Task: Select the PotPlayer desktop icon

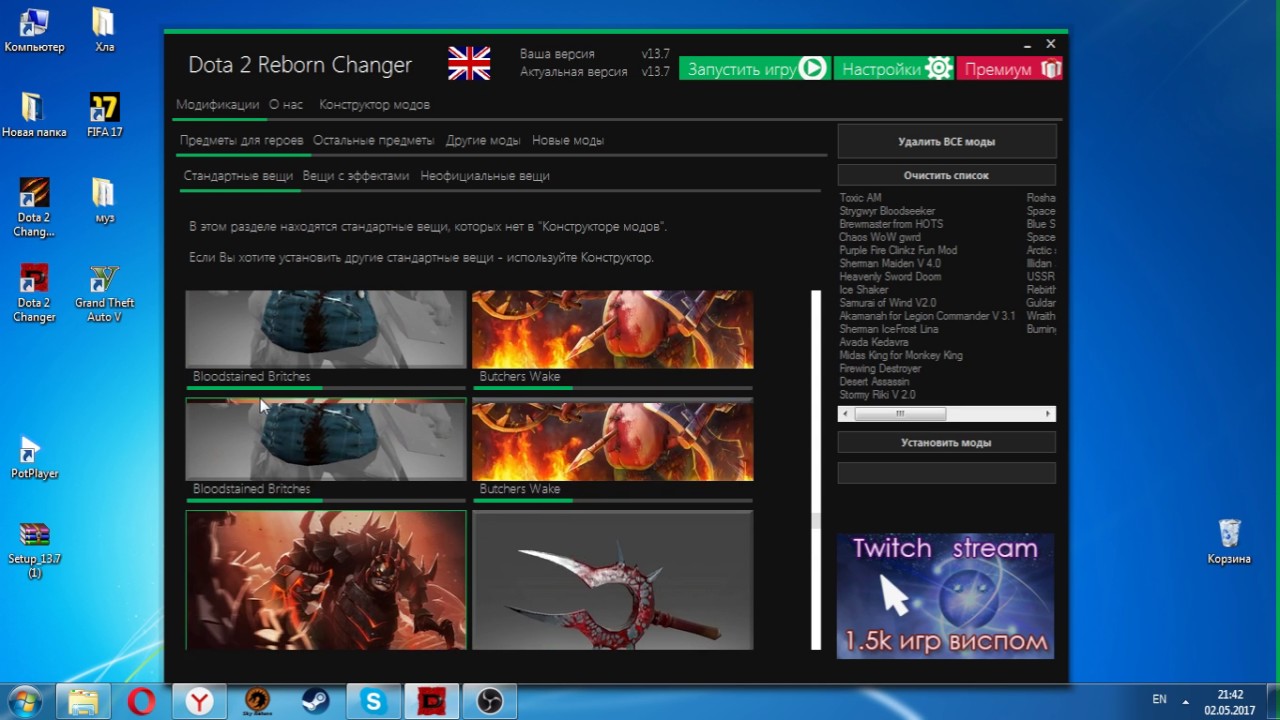Action: click(x=34, y=458)
